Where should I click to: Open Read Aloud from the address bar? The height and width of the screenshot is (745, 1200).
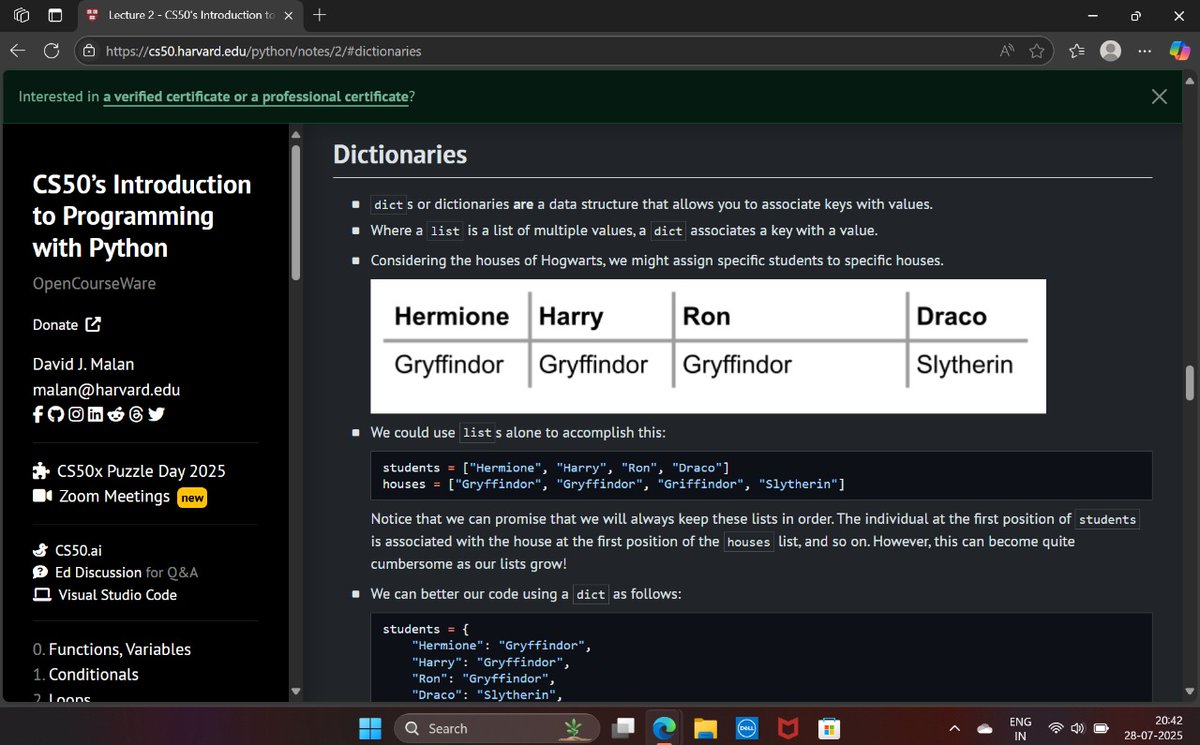(1007, 50)
